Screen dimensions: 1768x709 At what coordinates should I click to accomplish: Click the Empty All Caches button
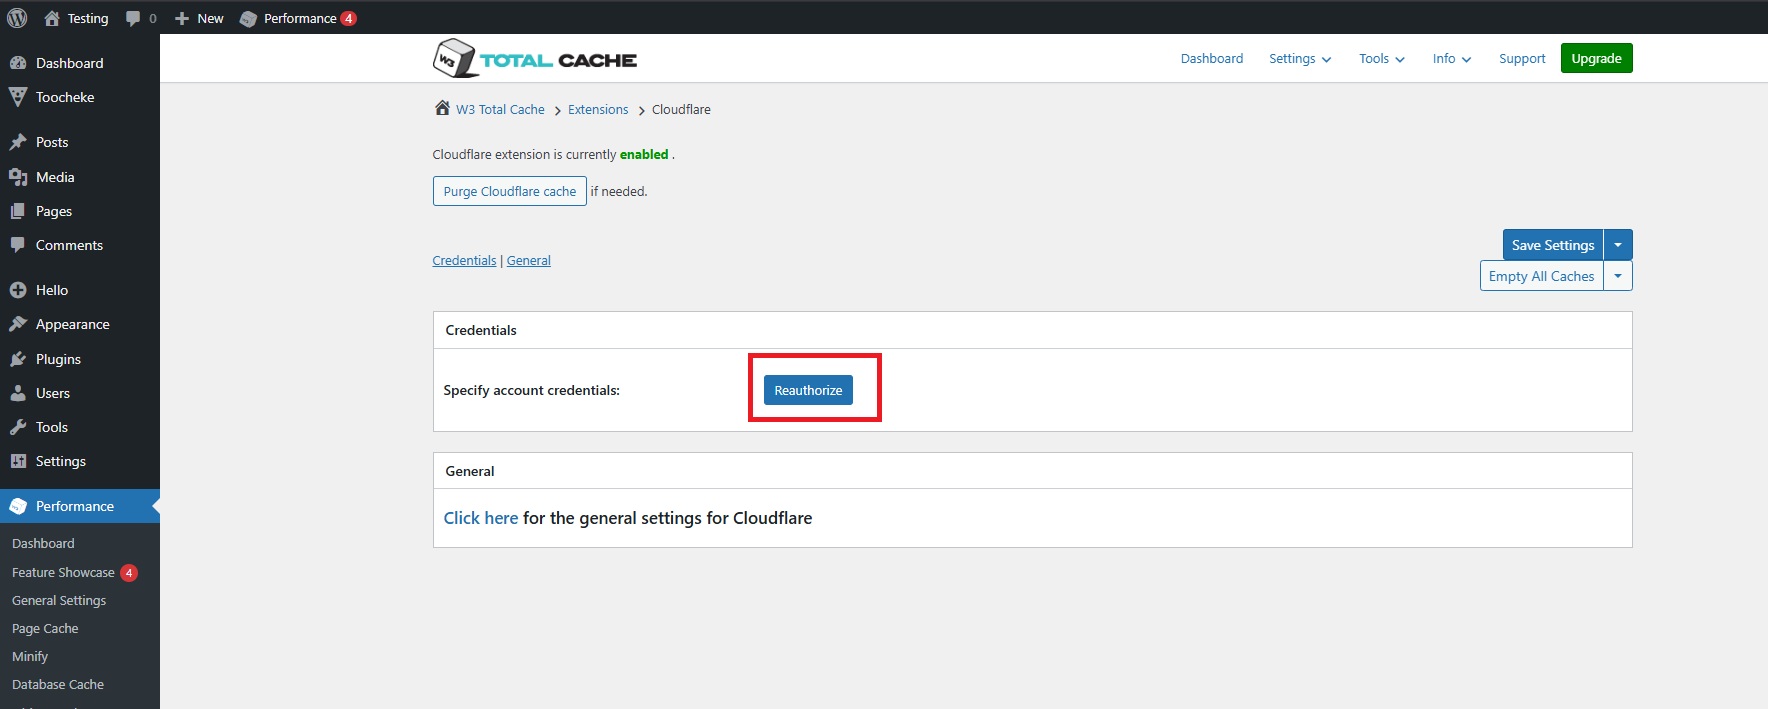(1541, 276)
